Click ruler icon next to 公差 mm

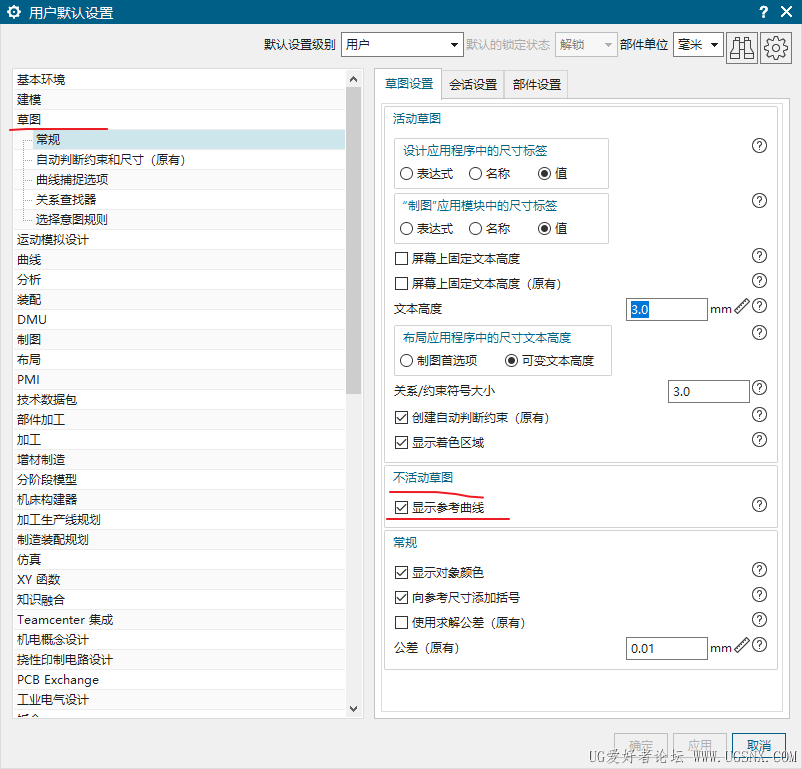coord(741,646)
